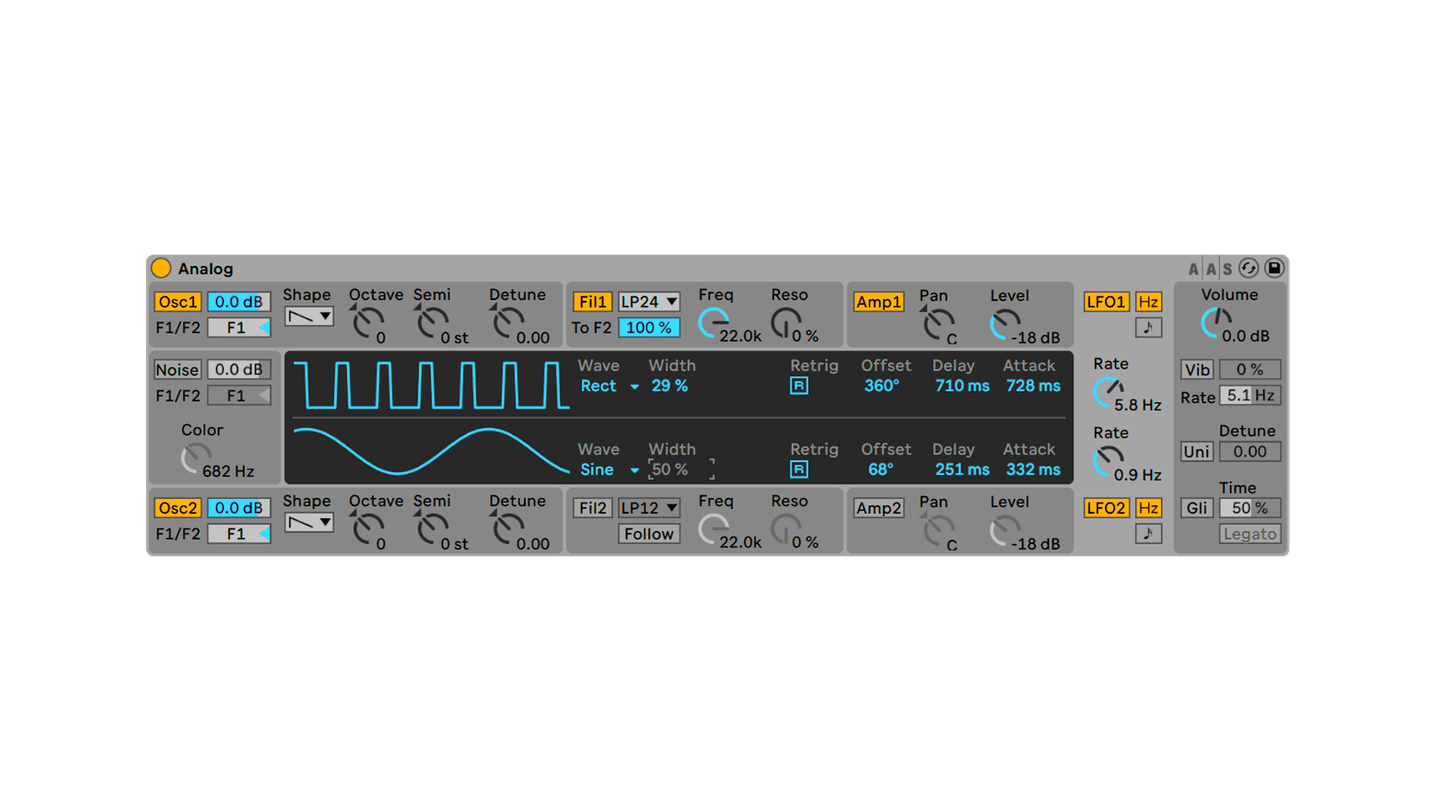Save the Analog preset with the save icon
Viewport: 1440px width, 810px height.
(1273, 268)
